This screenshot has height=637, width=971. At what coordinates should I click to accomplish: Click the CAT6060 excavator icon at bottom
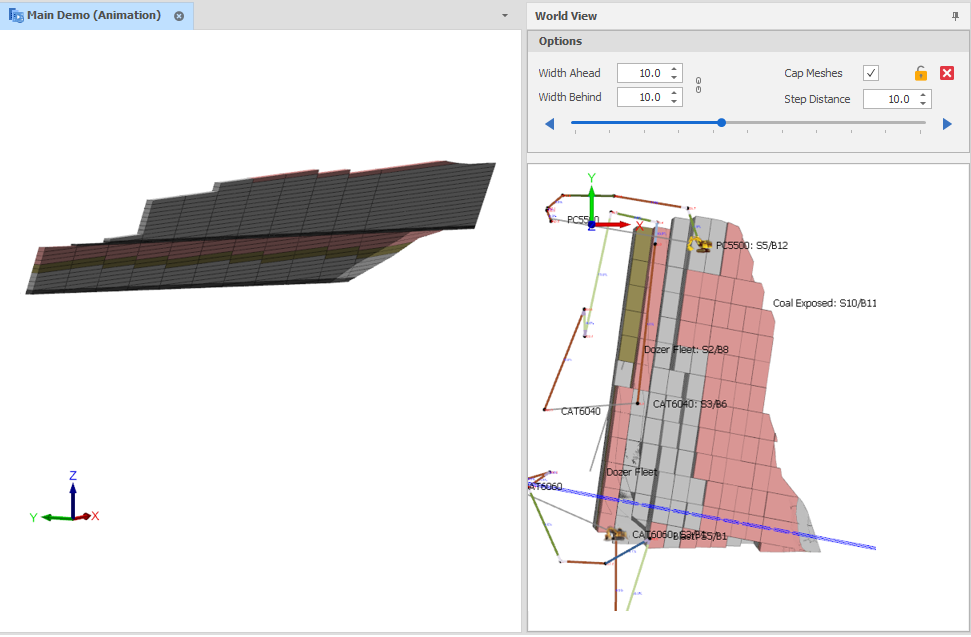click(615, 535)
